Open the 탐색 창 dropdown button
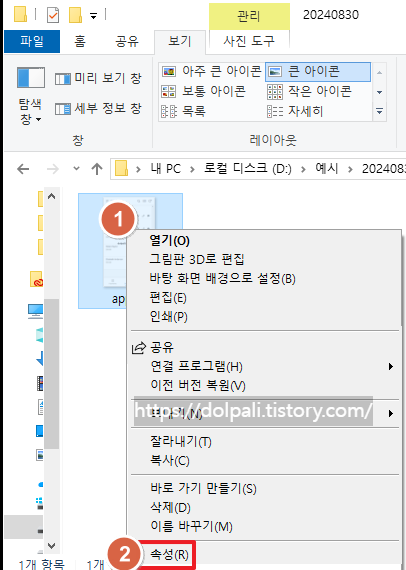The width and height of the screenshot is (406, 570). click(30, 96)
